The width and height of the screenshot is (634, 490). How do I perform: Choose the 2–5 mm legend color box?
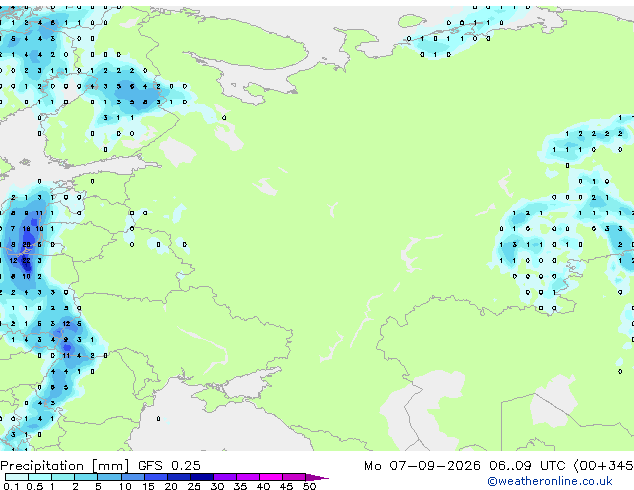click(x=86, y=477)
